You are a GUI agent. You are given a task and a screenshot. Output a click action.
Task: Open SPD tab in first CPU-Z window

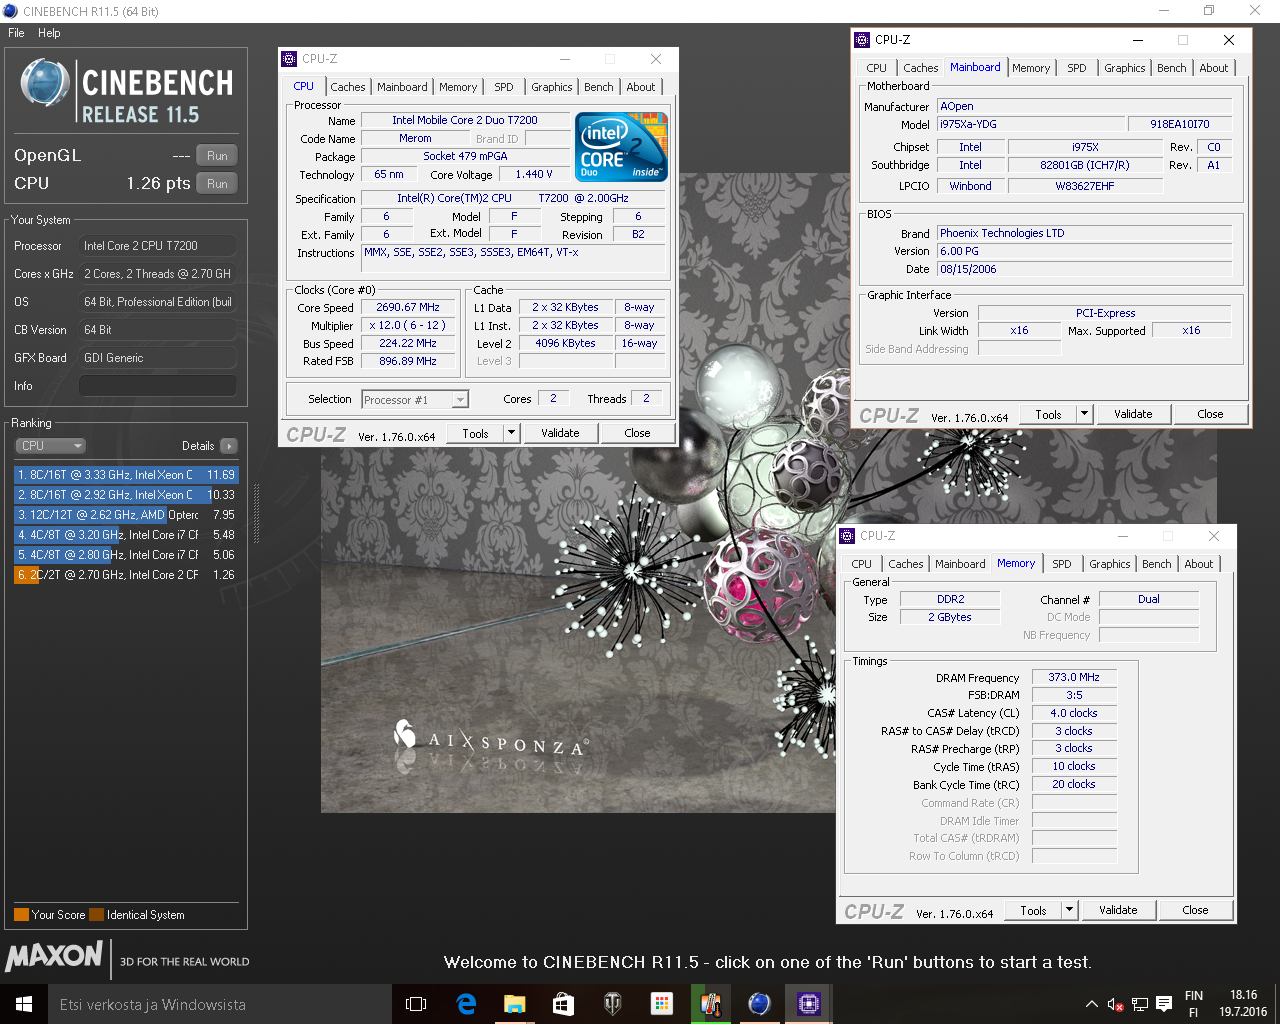pos(504,87)
